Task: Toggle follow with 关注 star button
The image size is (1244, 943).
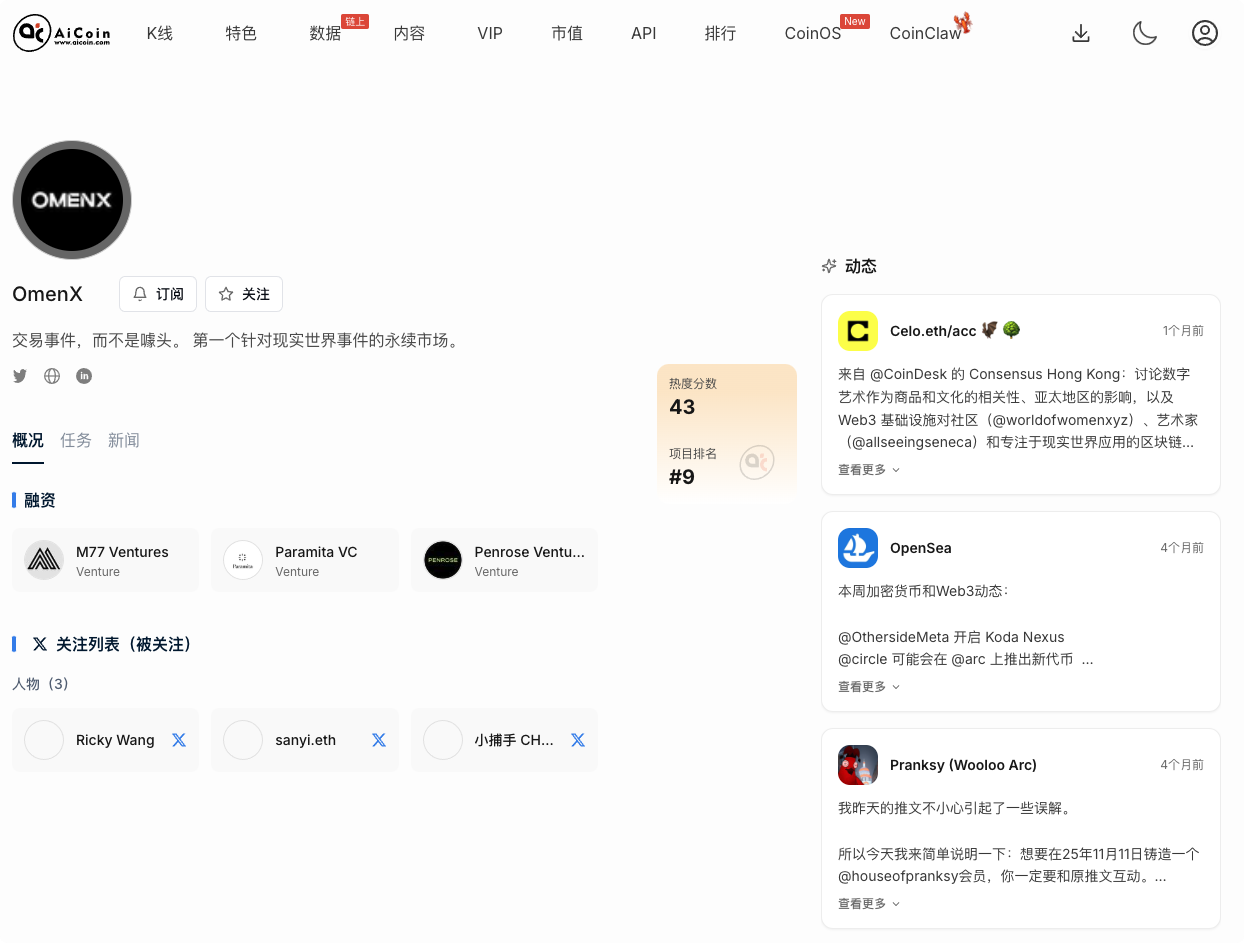Action: 244,294
